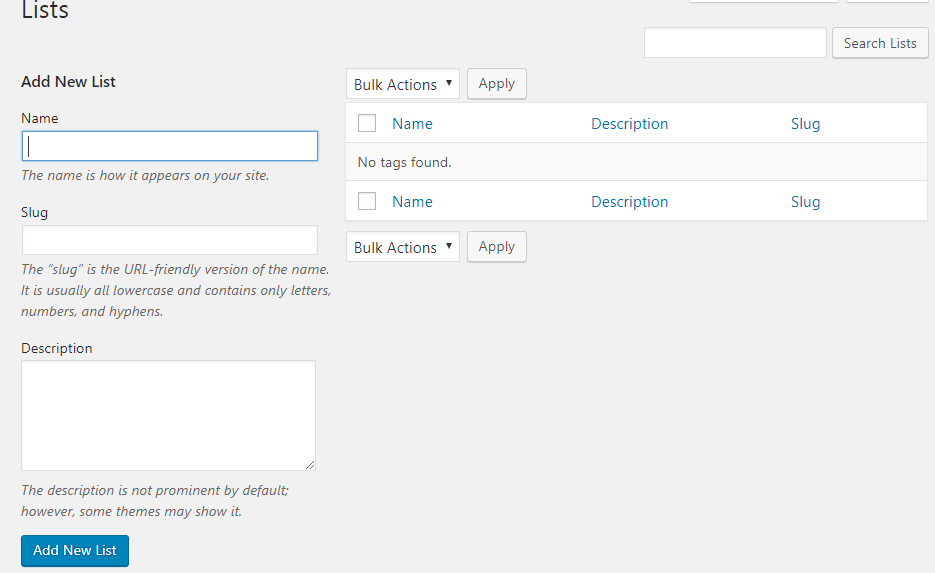Click the search box beside Search Lists
935x573 pixels.
pyautogui.click(x=735, y=43)
